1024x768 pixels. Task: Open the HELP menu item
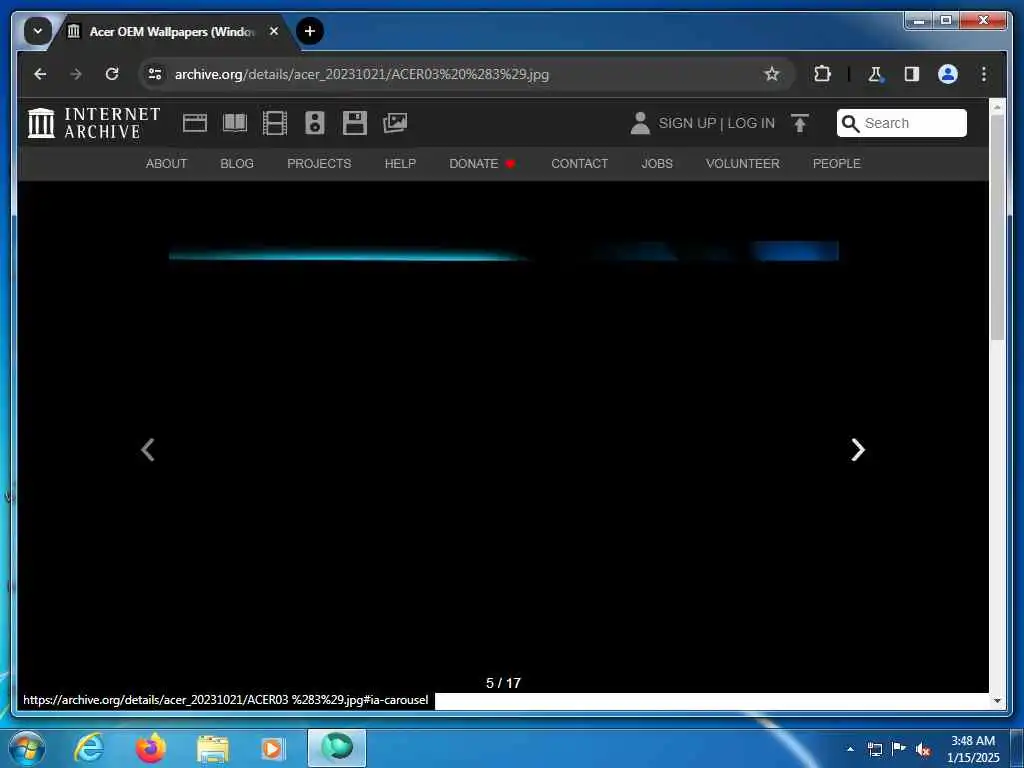pyautogui.click(x=400, y=163)
